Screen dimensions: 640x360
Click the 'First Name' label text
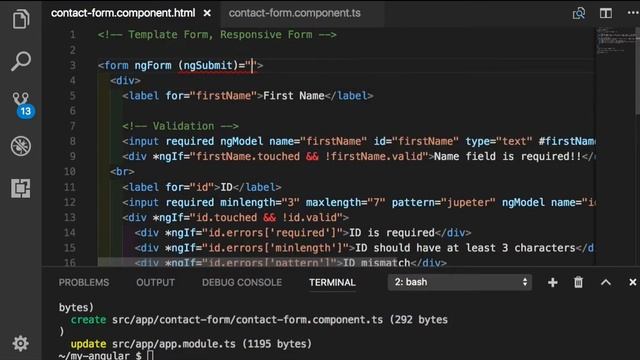(x=293, y=96)
